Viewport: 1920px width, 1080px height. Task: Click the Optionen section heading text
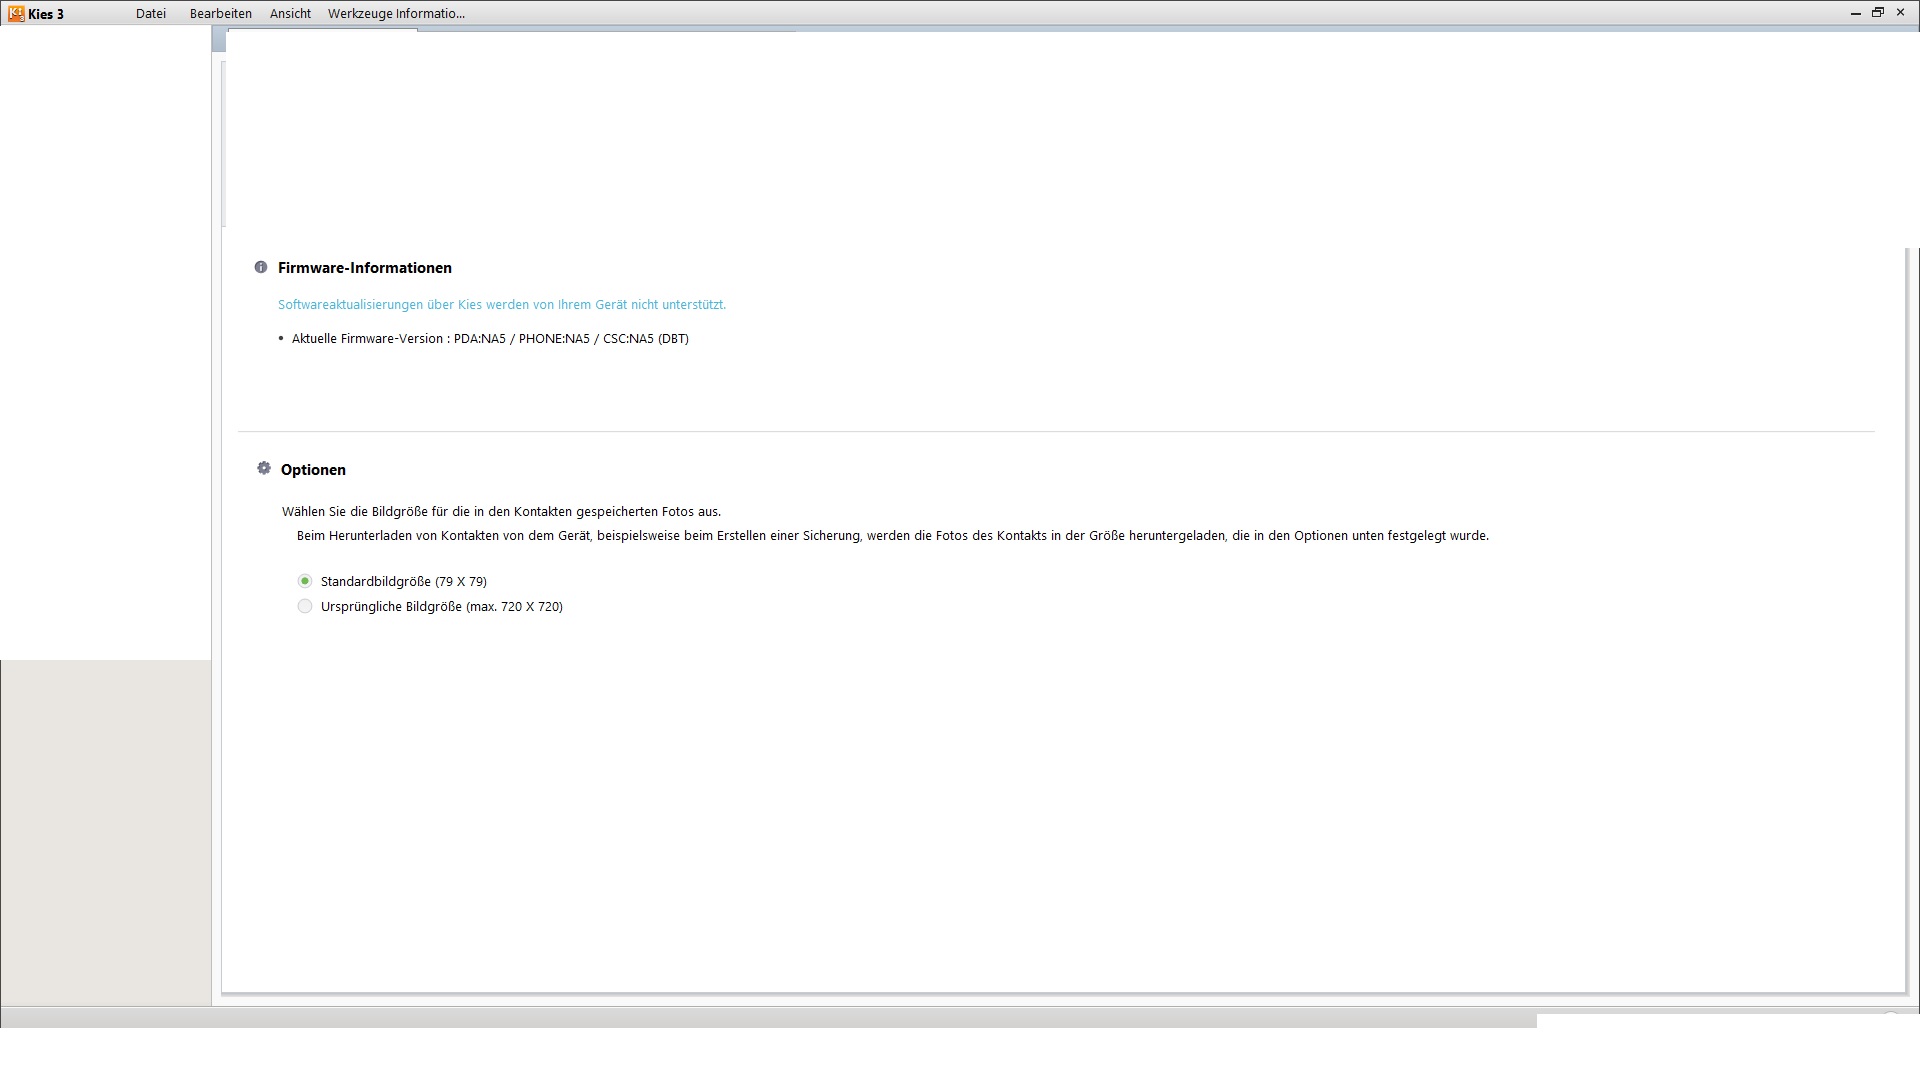pos(313,470)
